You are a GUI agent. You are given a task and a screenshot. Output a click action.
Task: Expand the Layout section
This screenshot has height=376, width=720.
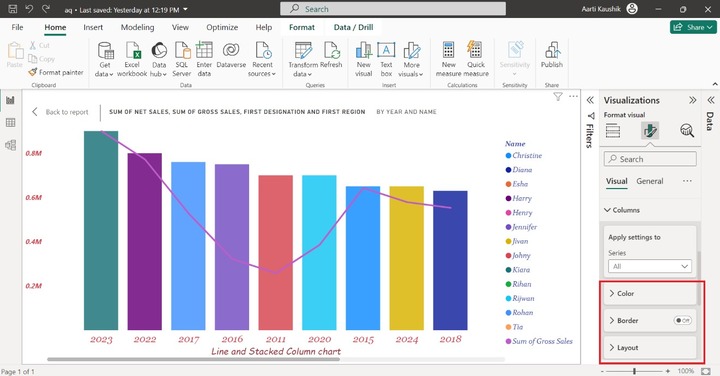click(x=650, y=348)
